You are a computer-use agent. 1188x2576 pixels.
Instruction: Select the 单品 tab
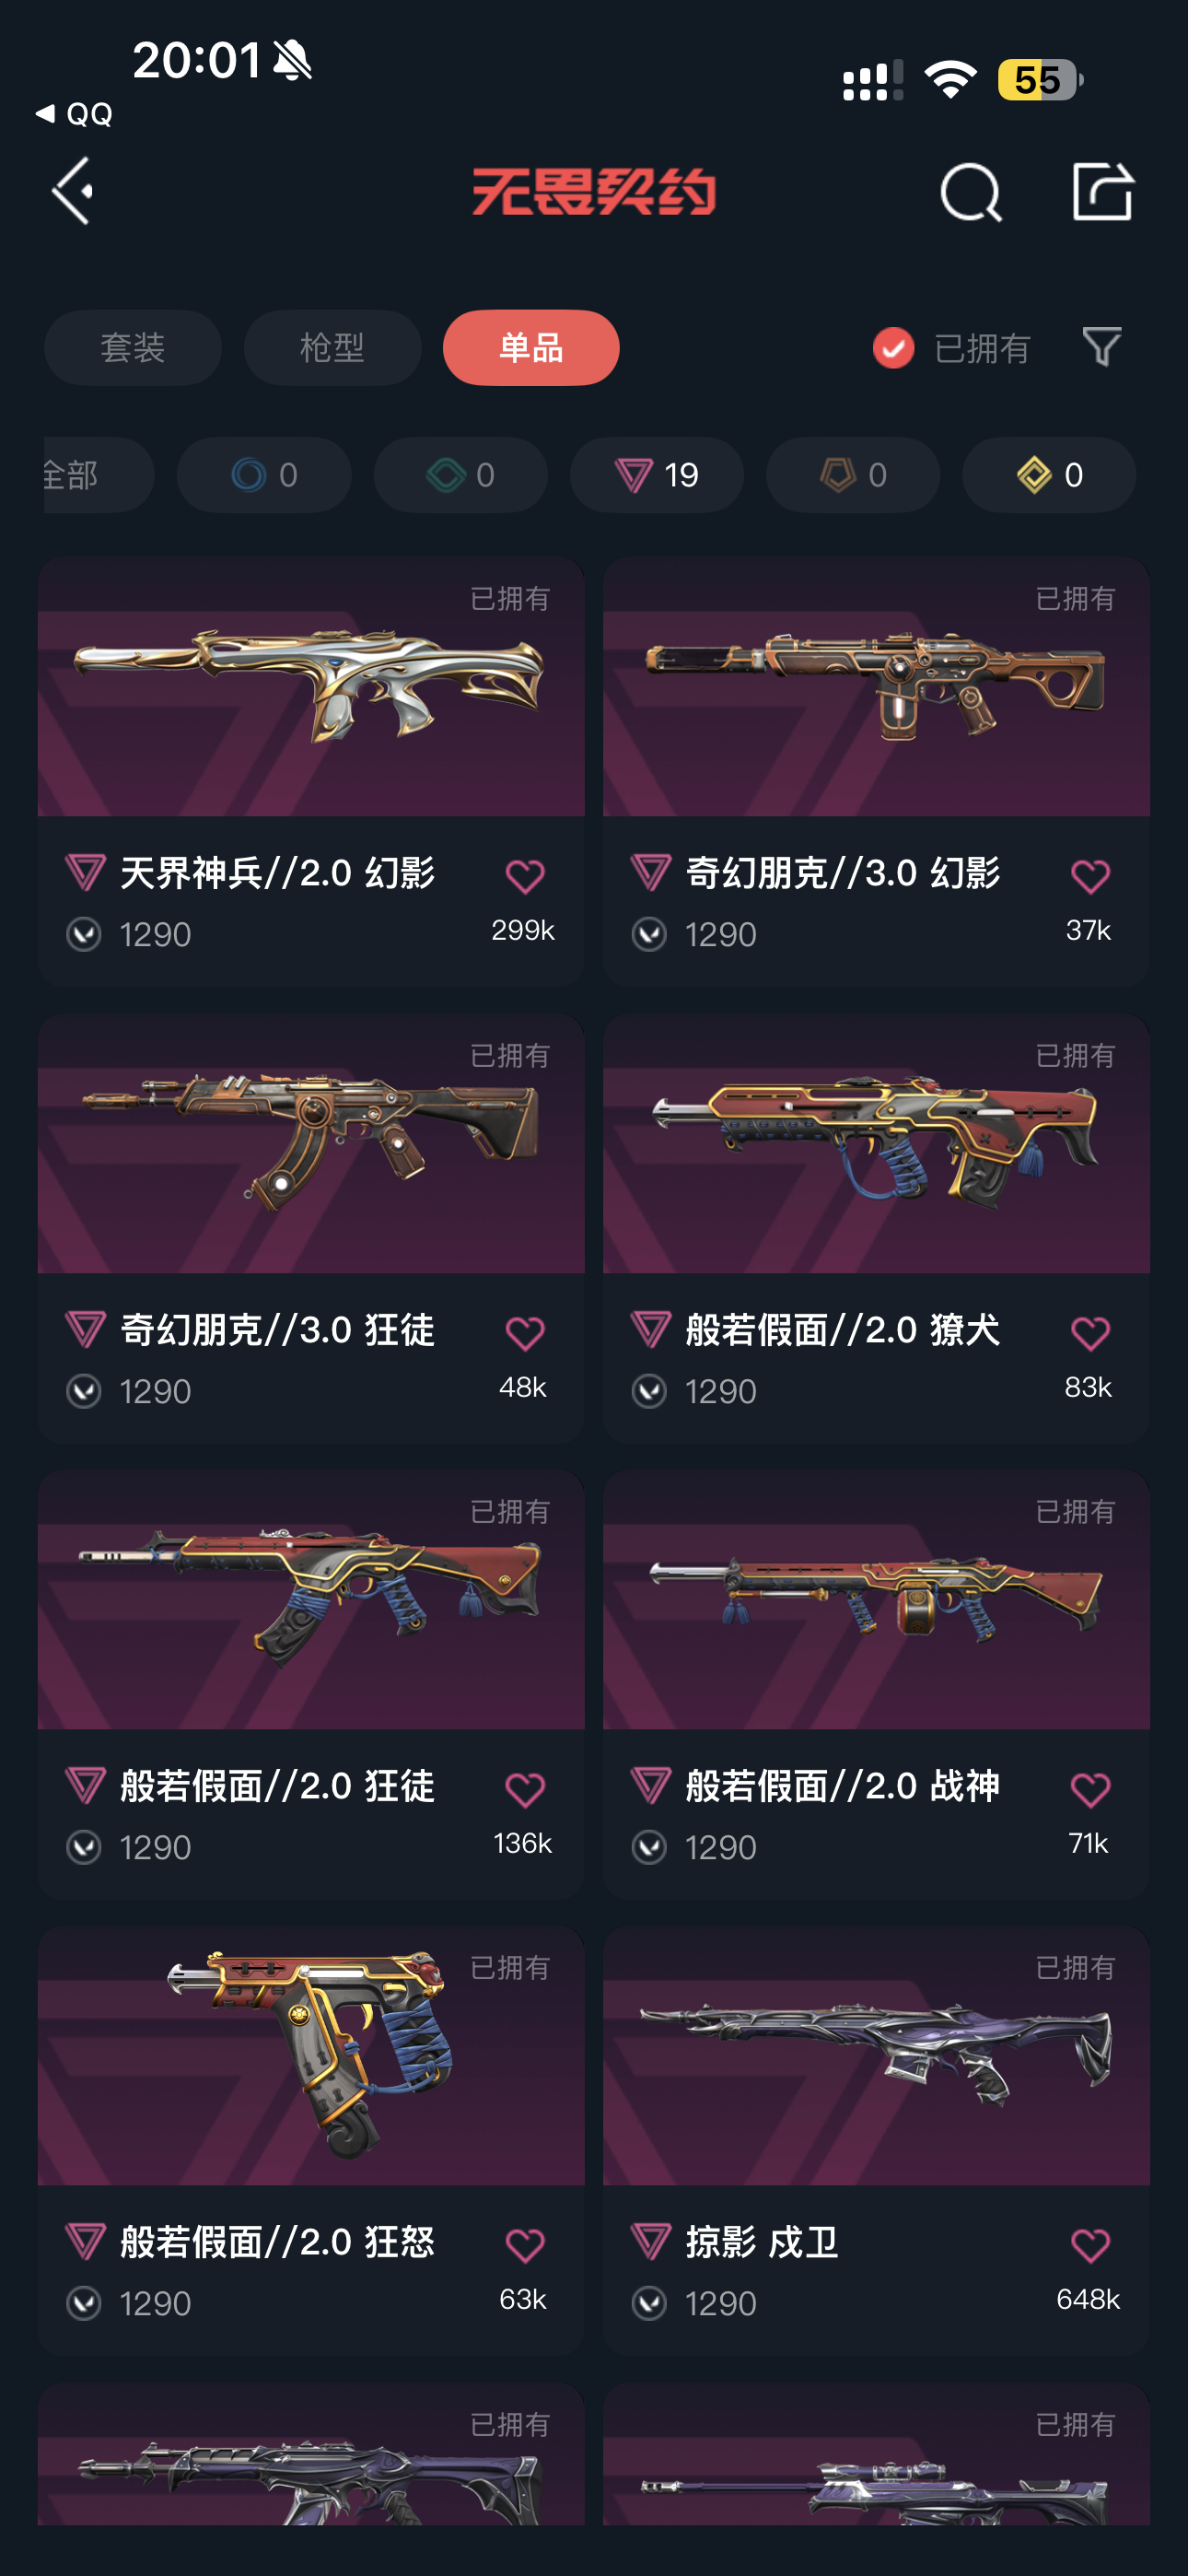pyautogui.click(x=531, y=348)
